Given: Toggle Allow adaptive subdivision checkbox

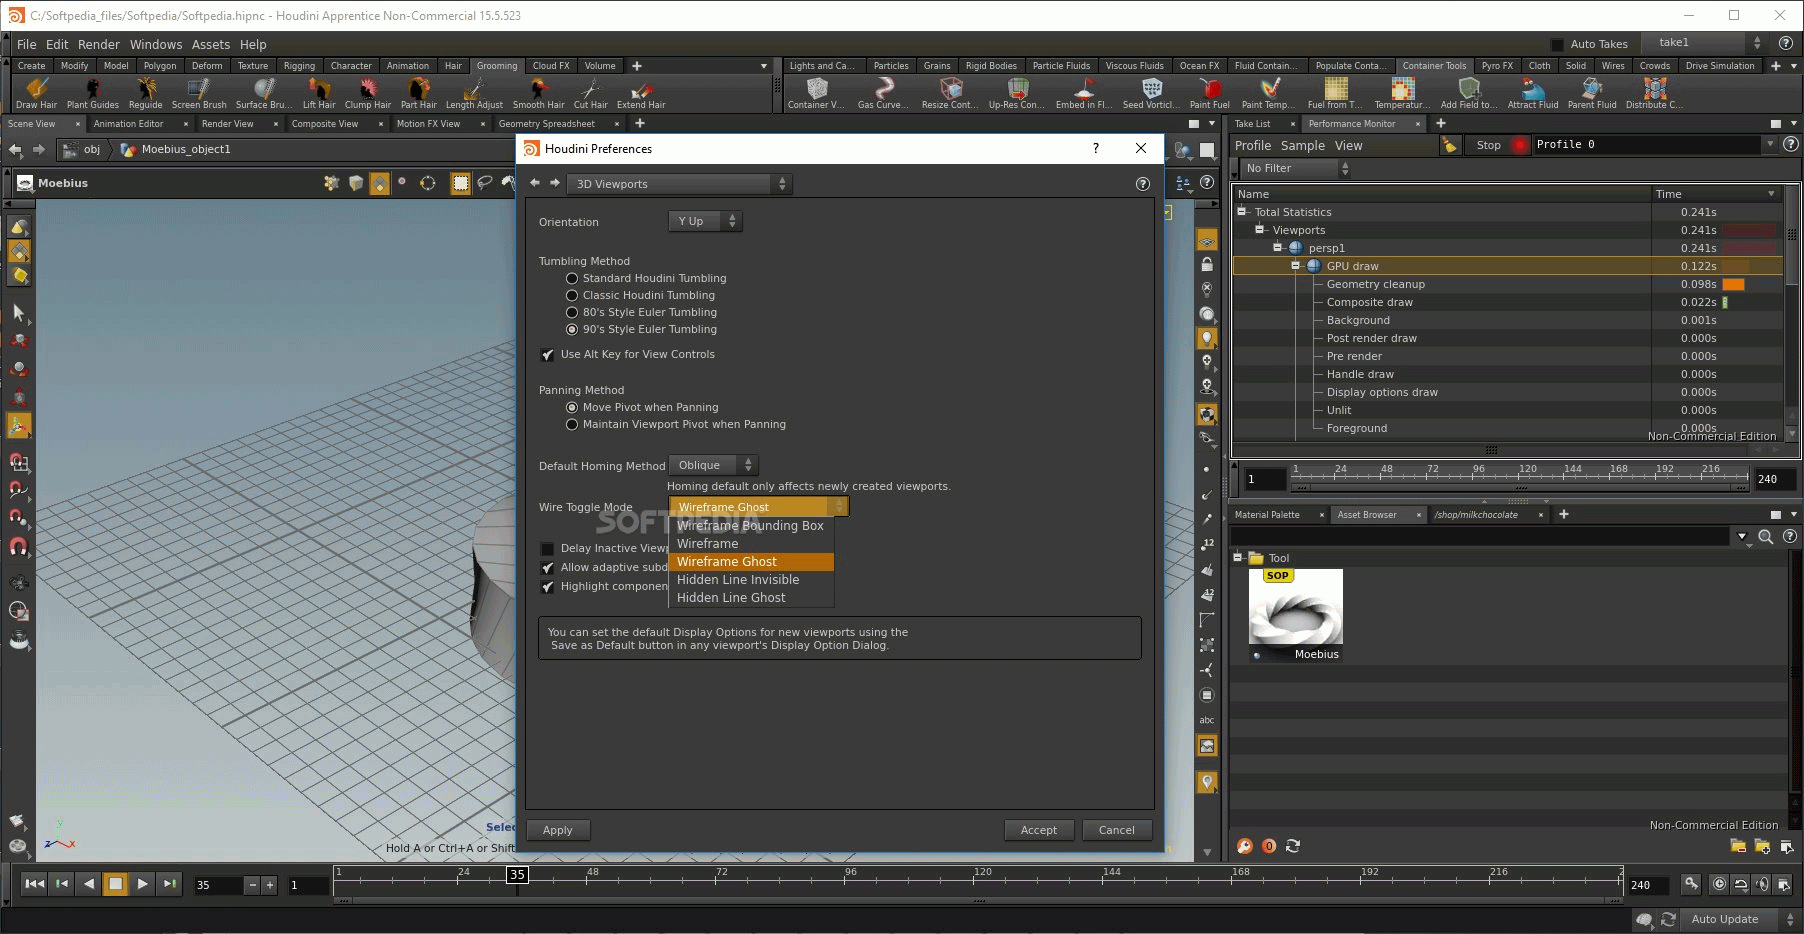Looking at the screenshot, I should (x=547, y=567).
